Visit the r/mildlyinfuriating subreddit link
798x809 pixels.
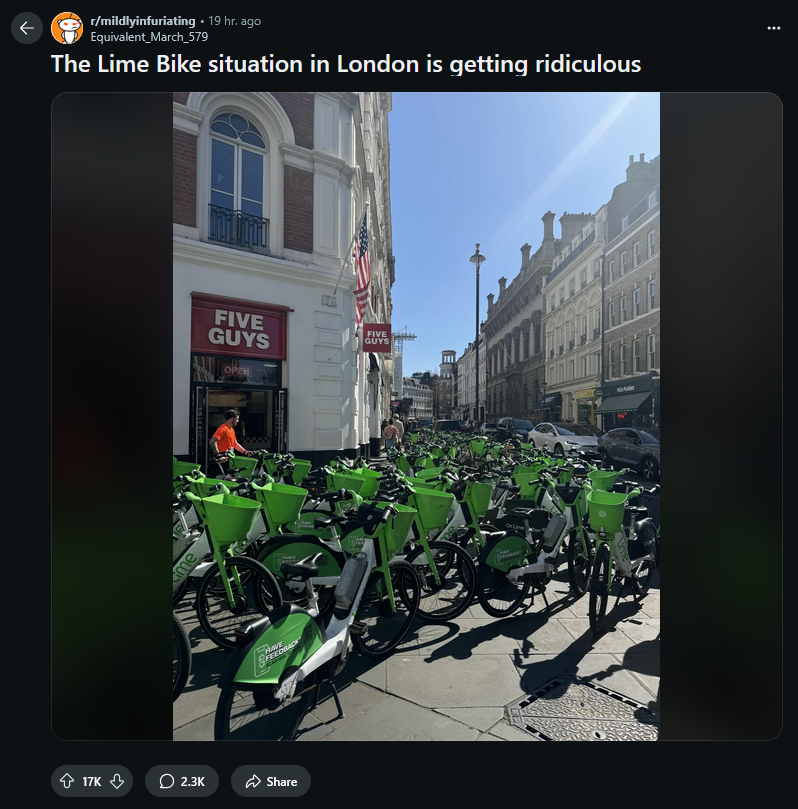click(x=143, y=21)
